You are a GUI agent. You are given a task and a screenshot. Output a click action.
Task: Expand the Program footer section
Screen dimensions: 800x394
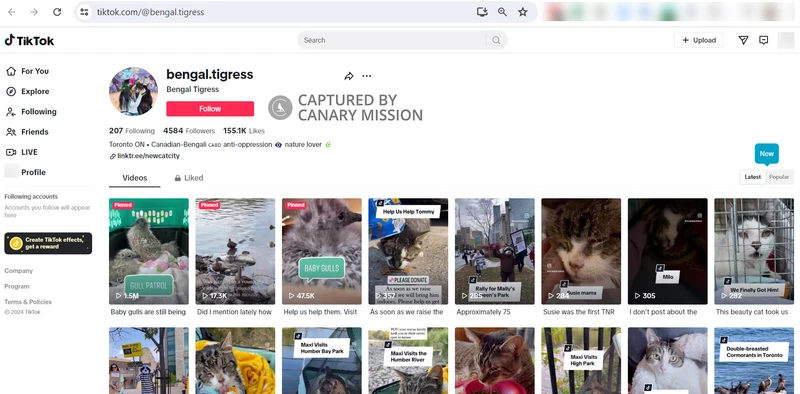[x=17, y=286]
